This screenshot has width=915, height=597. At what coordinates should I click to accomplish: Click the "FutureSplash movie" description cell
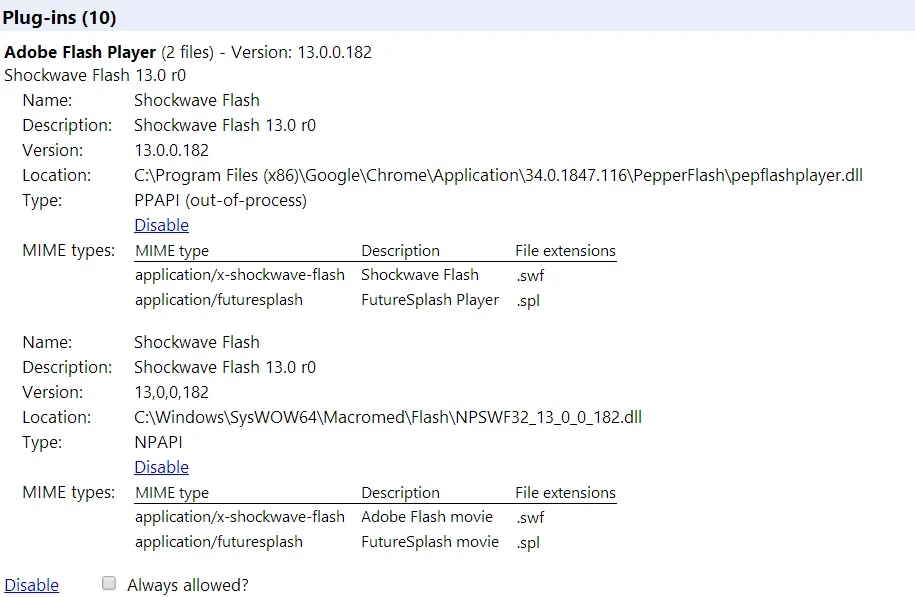coord(430,542)
